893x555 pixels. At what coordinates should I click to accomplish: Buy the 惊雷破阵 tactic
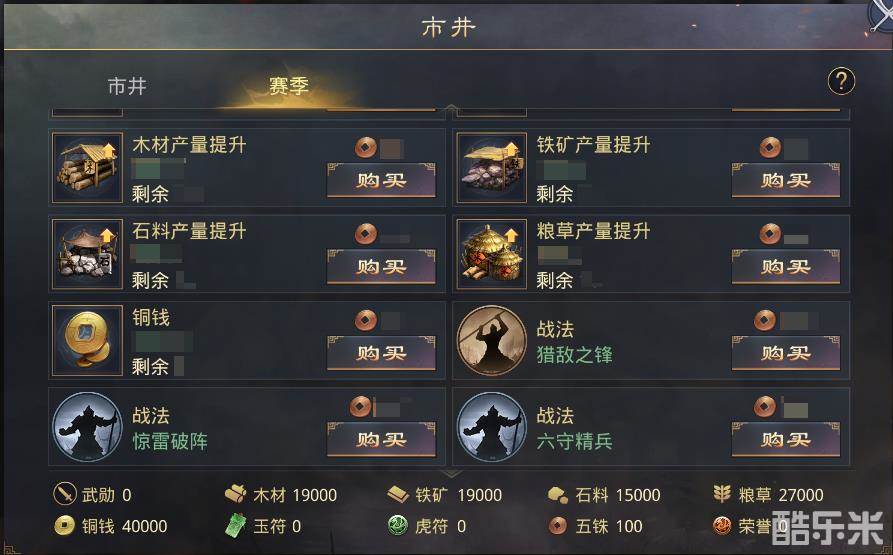(x=381, y=439)
